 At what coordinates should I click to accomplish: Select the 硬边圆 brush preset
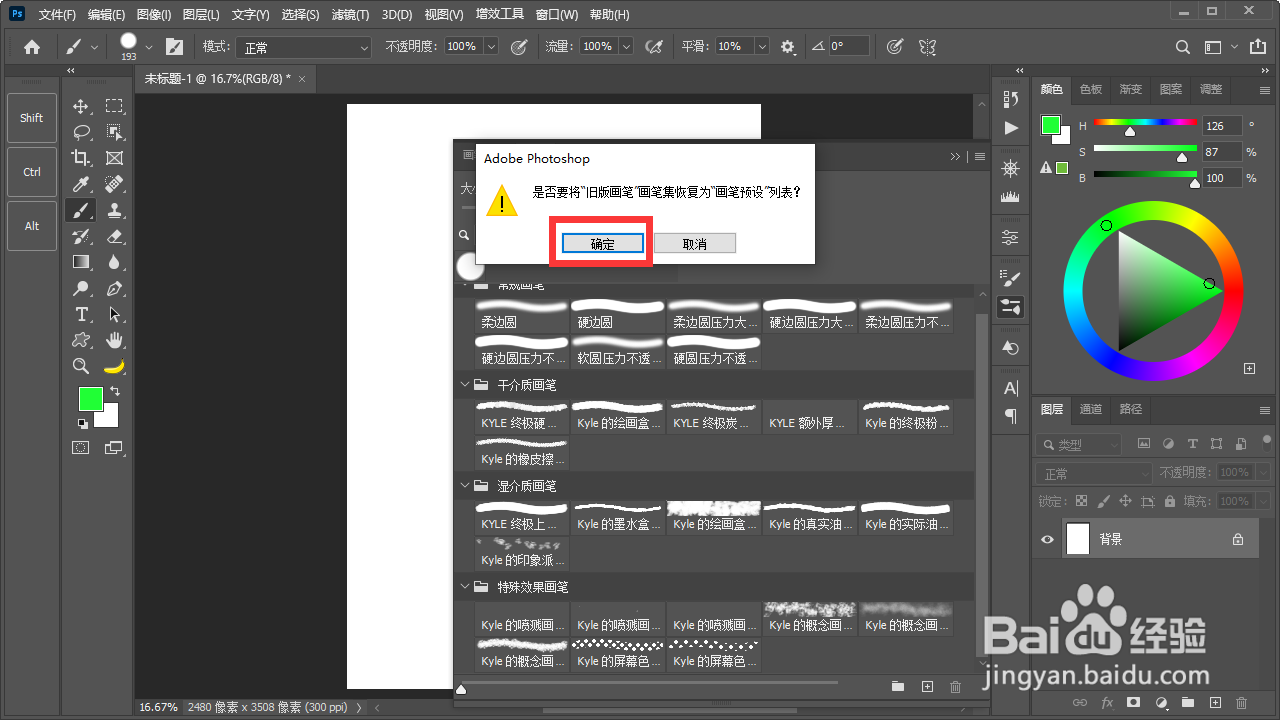click(x=617, y=315)
